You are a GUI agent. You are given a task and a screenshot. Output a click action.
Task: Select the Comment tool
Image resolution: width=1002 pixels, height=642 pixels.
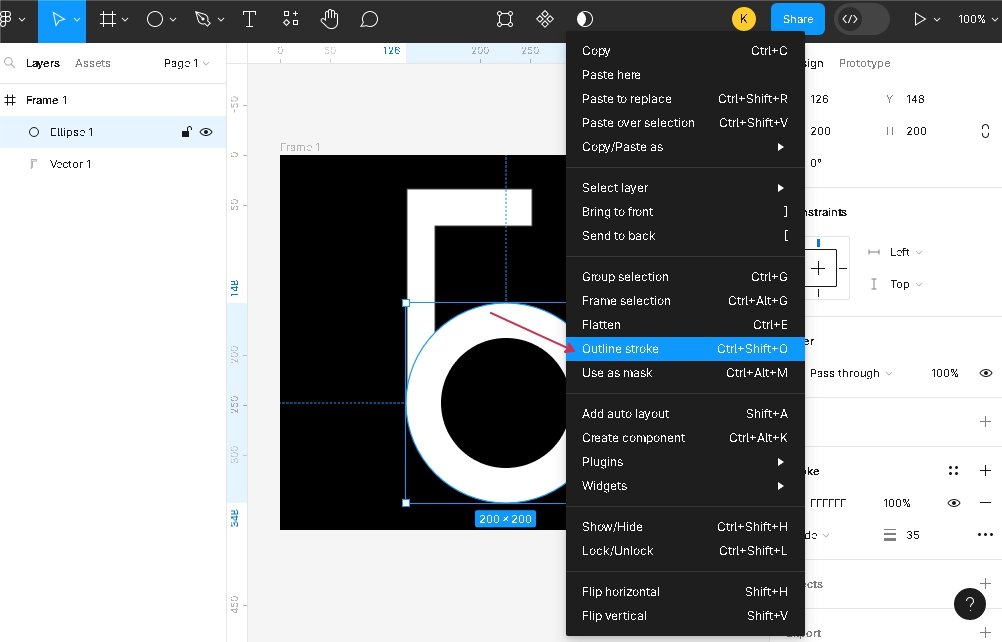pos(369,19)
